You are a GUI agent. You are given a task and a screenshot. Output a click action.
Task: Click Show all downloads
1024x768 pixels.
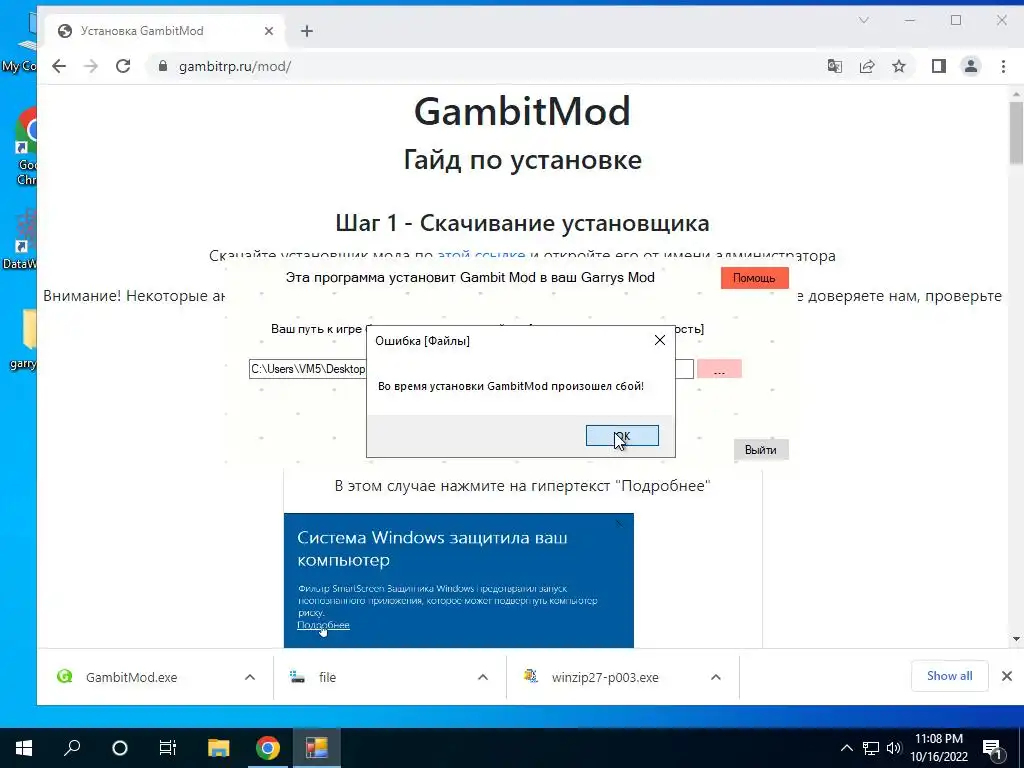(949, 676)
